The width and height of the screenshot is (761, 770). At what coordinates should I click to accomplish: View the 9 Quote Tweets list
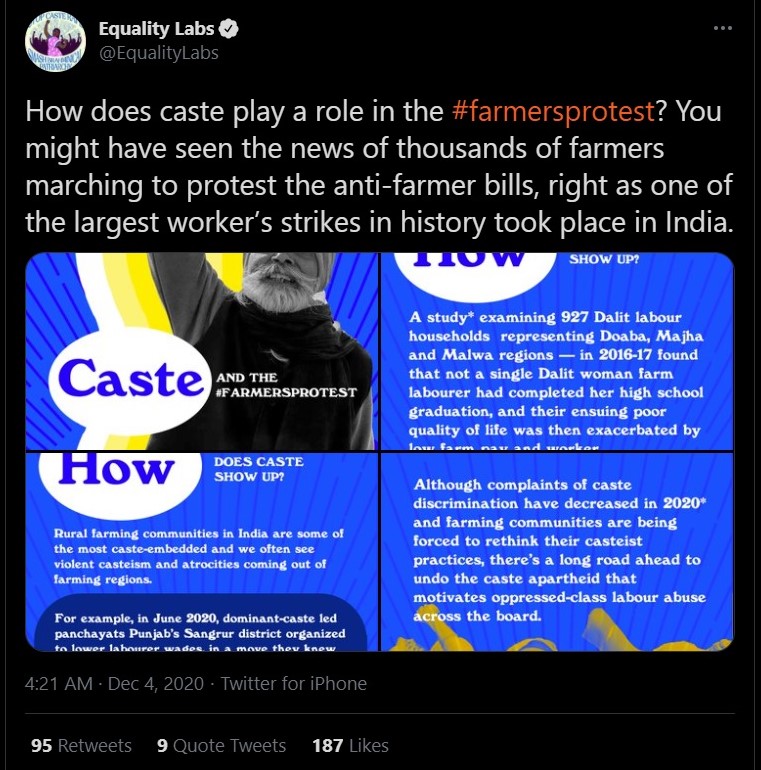pyautogui.click(x=221, y=745)
